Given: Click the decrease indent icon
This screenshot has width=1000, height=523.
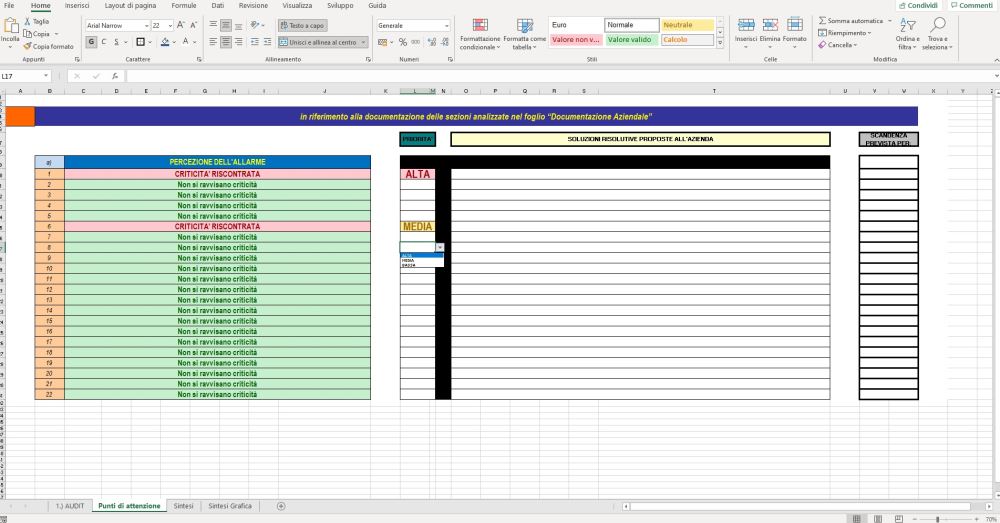Looking at the screenshot, I should 254,42.
